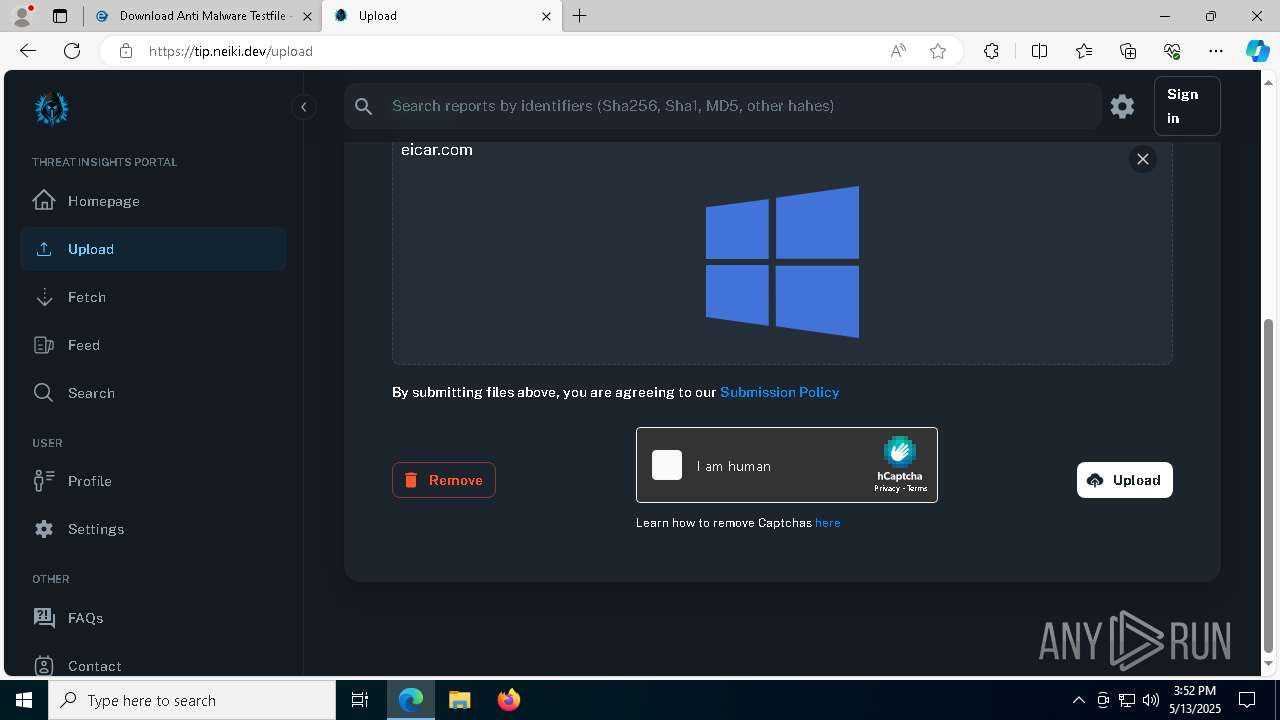The width and height of the screenshot is (1280, 720).
Task: Switch to Download Anti Malware Testfile tab
Action: (x=201, y=16)
